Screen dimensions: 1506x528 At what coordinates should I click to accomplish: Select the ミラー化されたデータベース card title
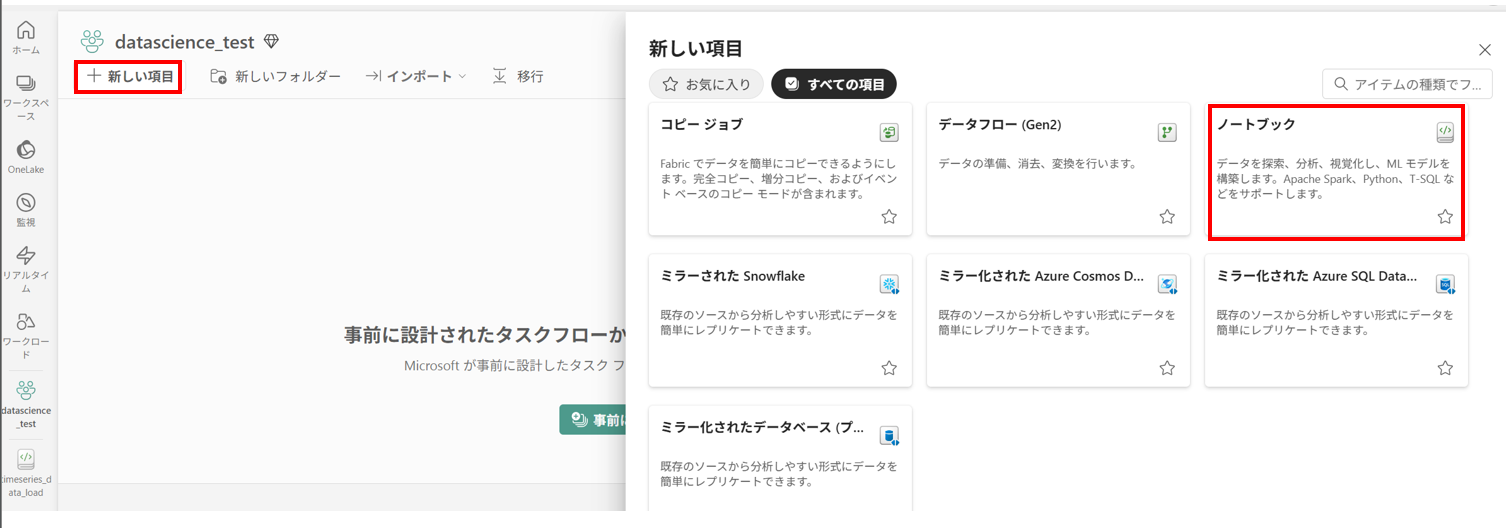point(761,427)
